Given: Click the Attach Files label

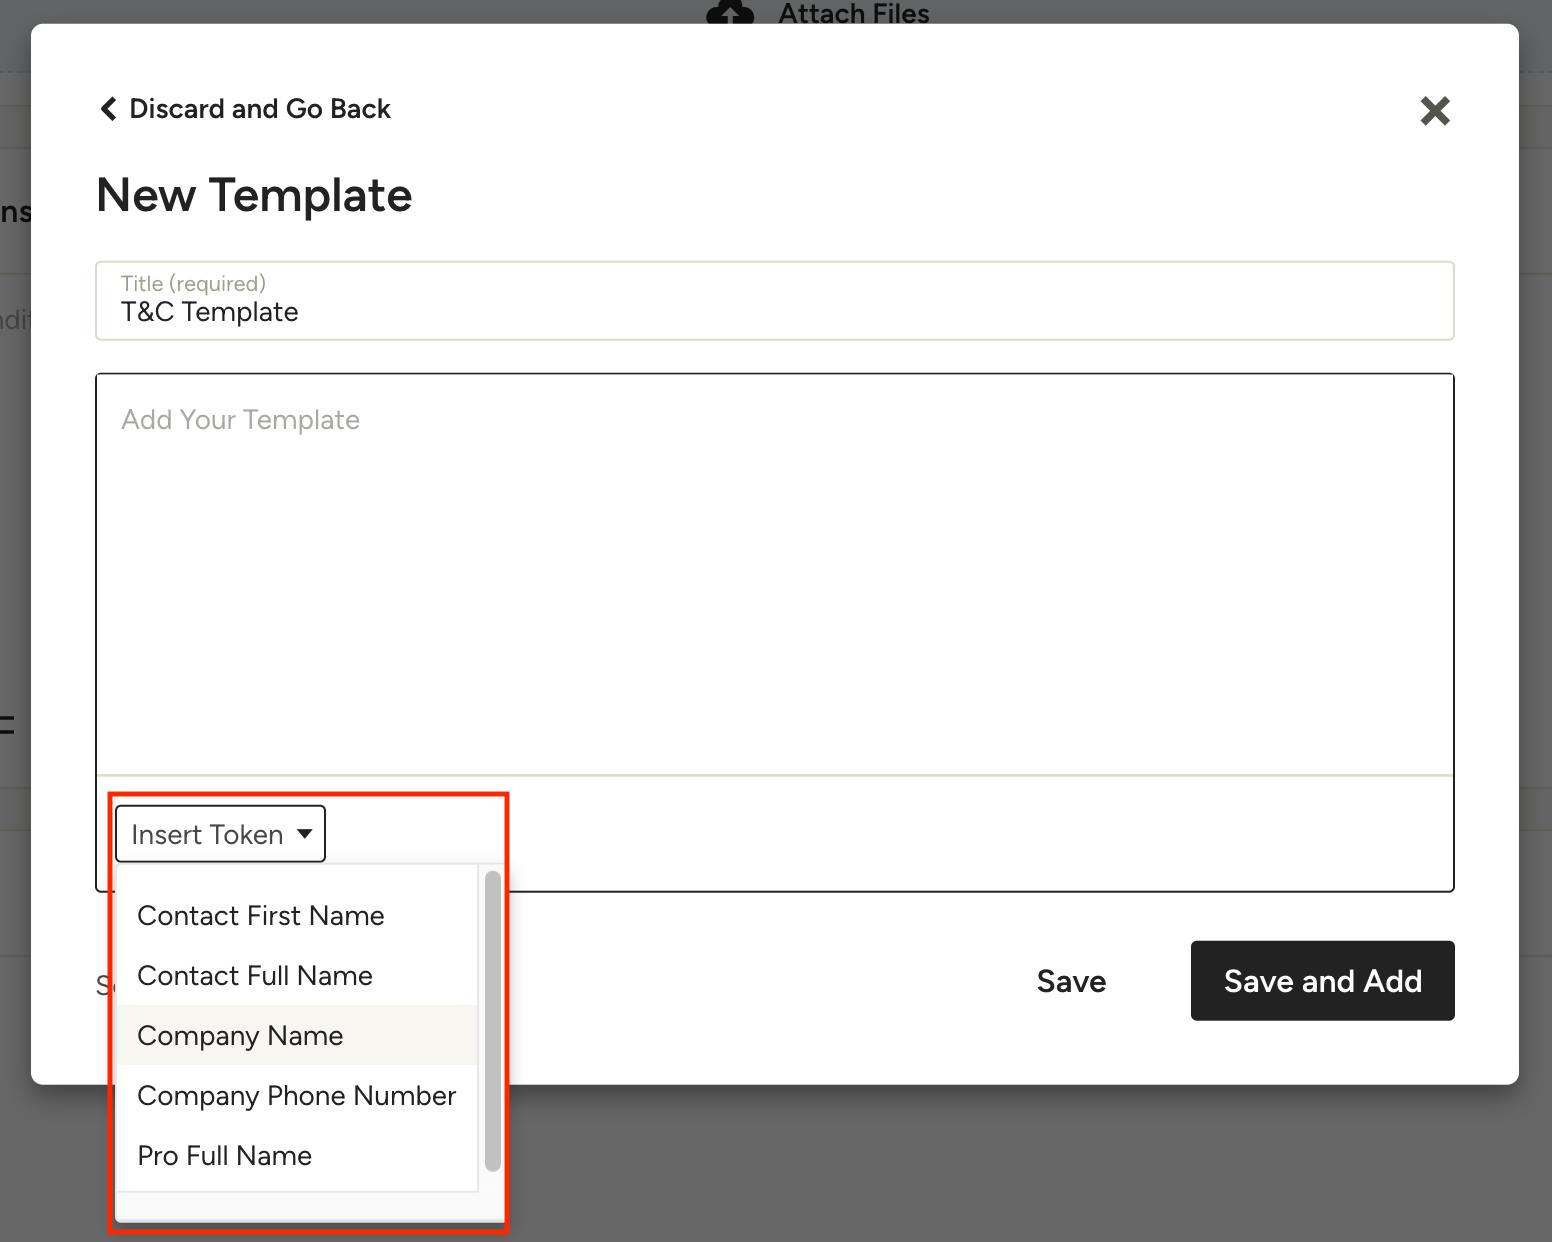Looking at the screenshot, I should 853,14.
